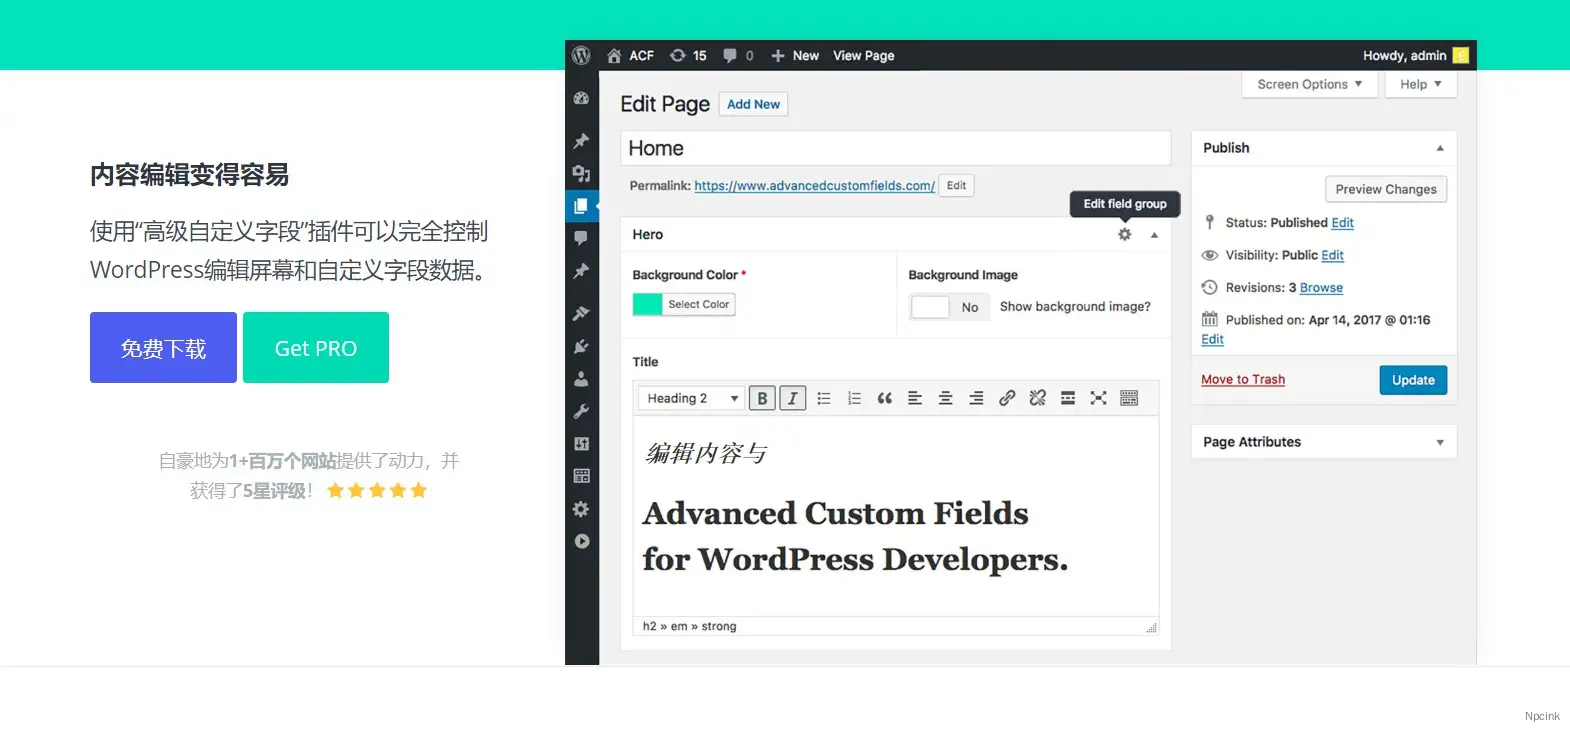Open the updates indicator showing 15
The image size is (1570, 732).
pyautogui.click(x=688, y=56)
